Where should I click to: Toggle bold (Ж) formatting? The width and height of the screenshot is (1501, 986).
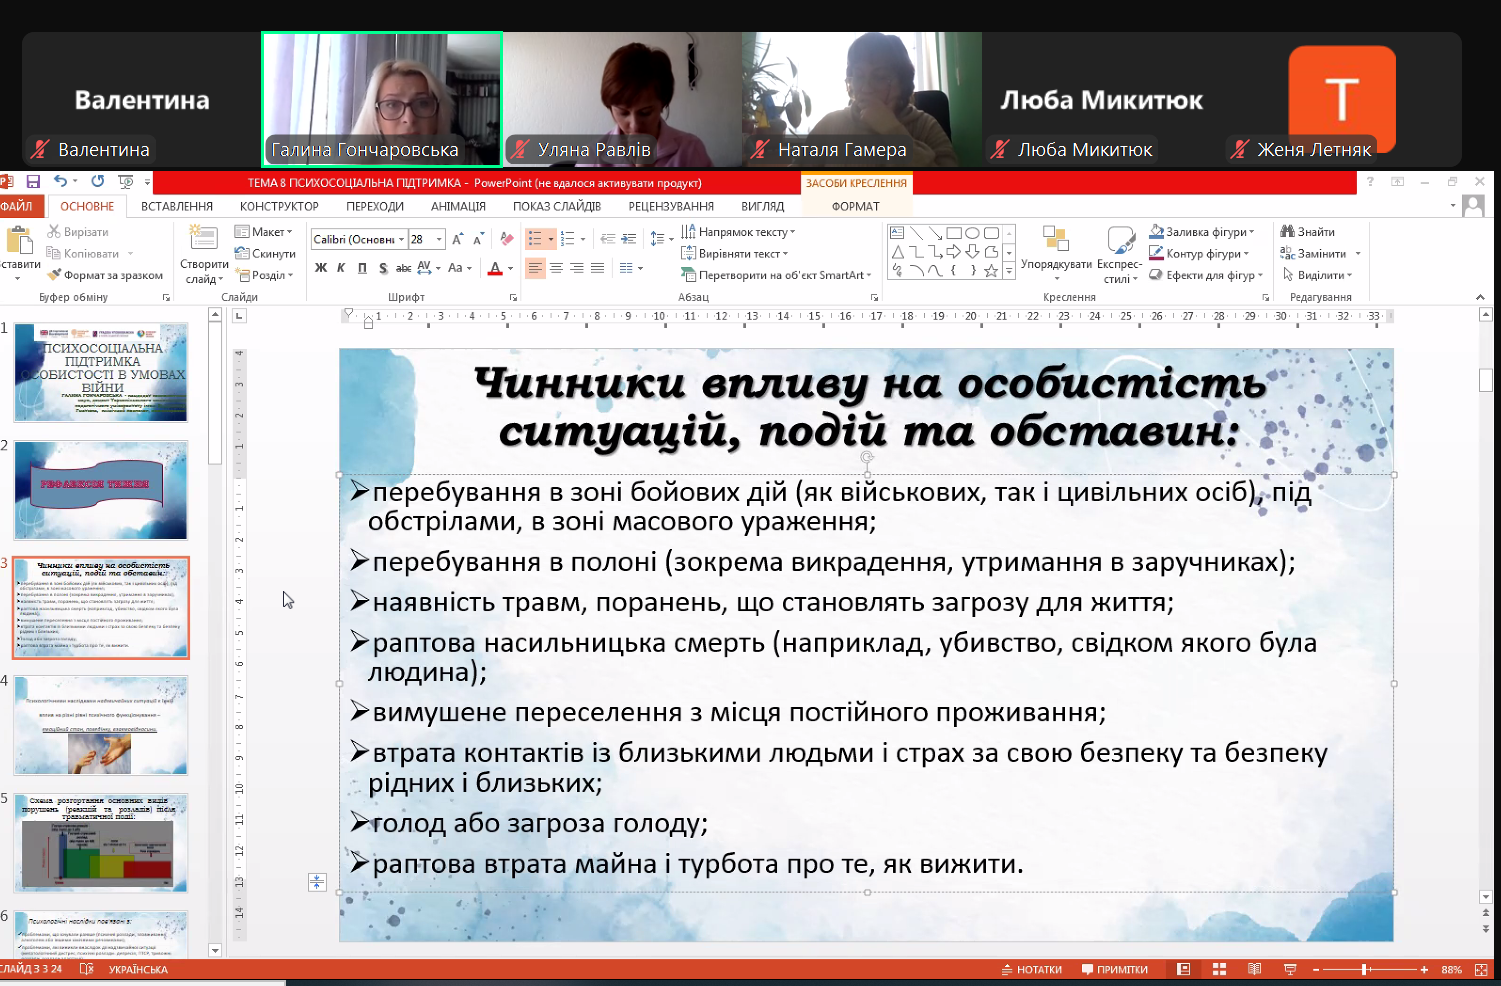coord(321,268)
